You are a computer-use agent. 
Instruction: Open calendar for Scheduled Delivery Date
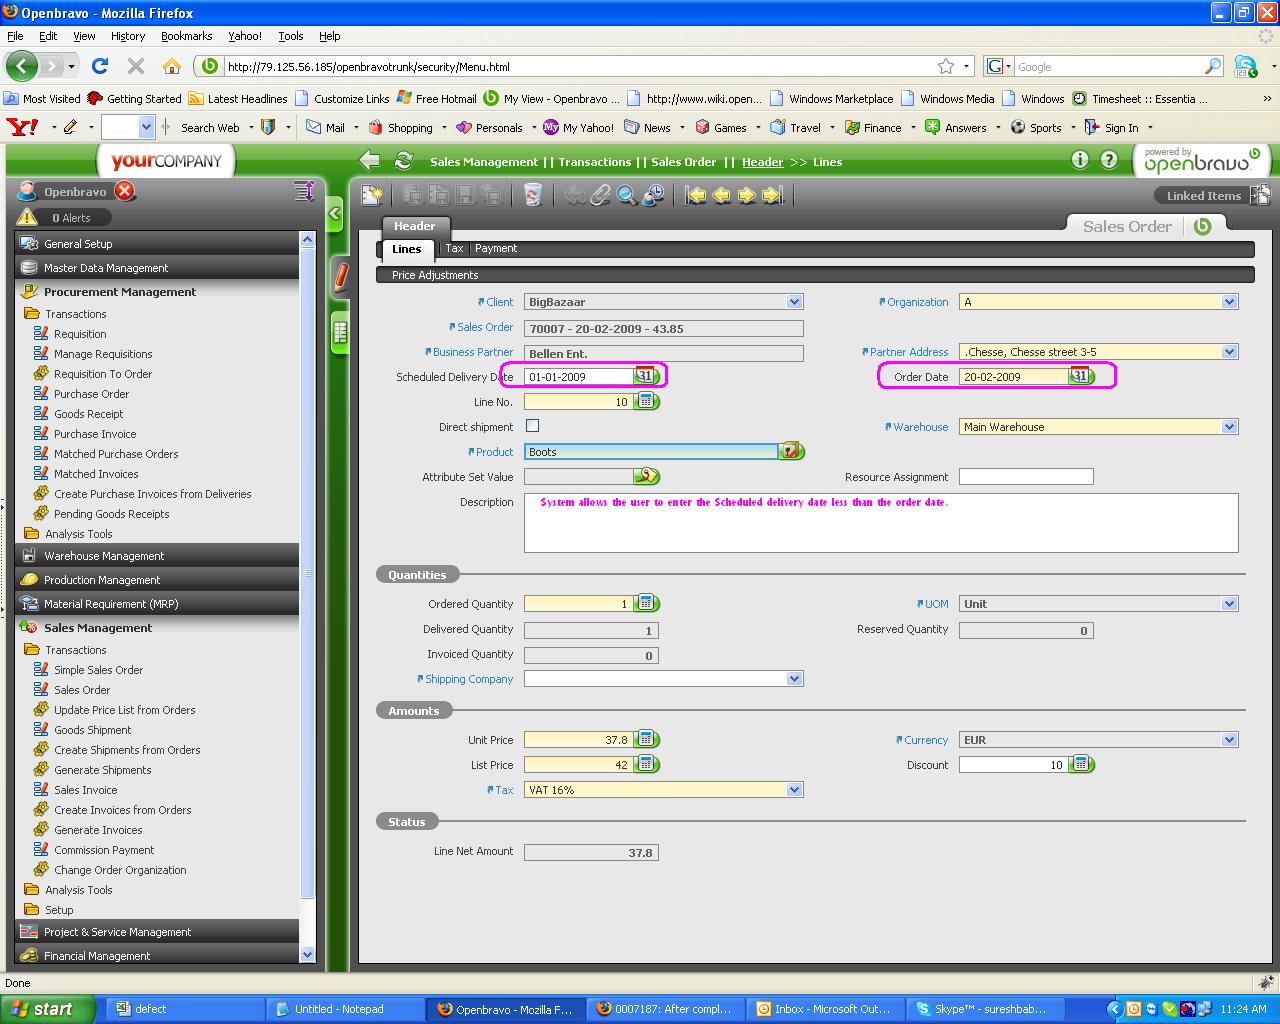click(x=646, y=376)
